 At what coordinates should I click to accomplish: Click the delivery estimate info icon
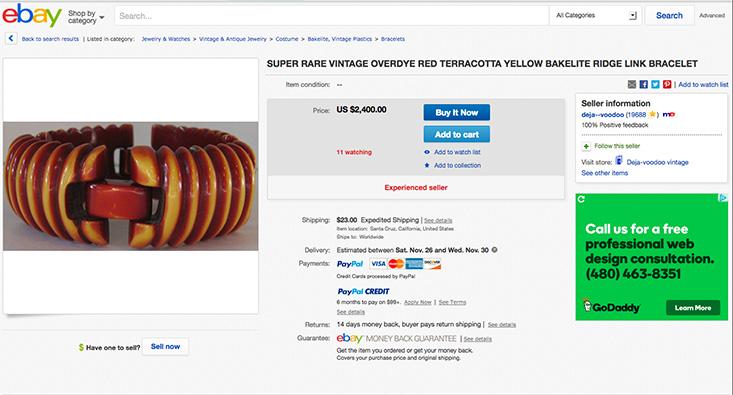pyautogui.click(x=495, y=250)
